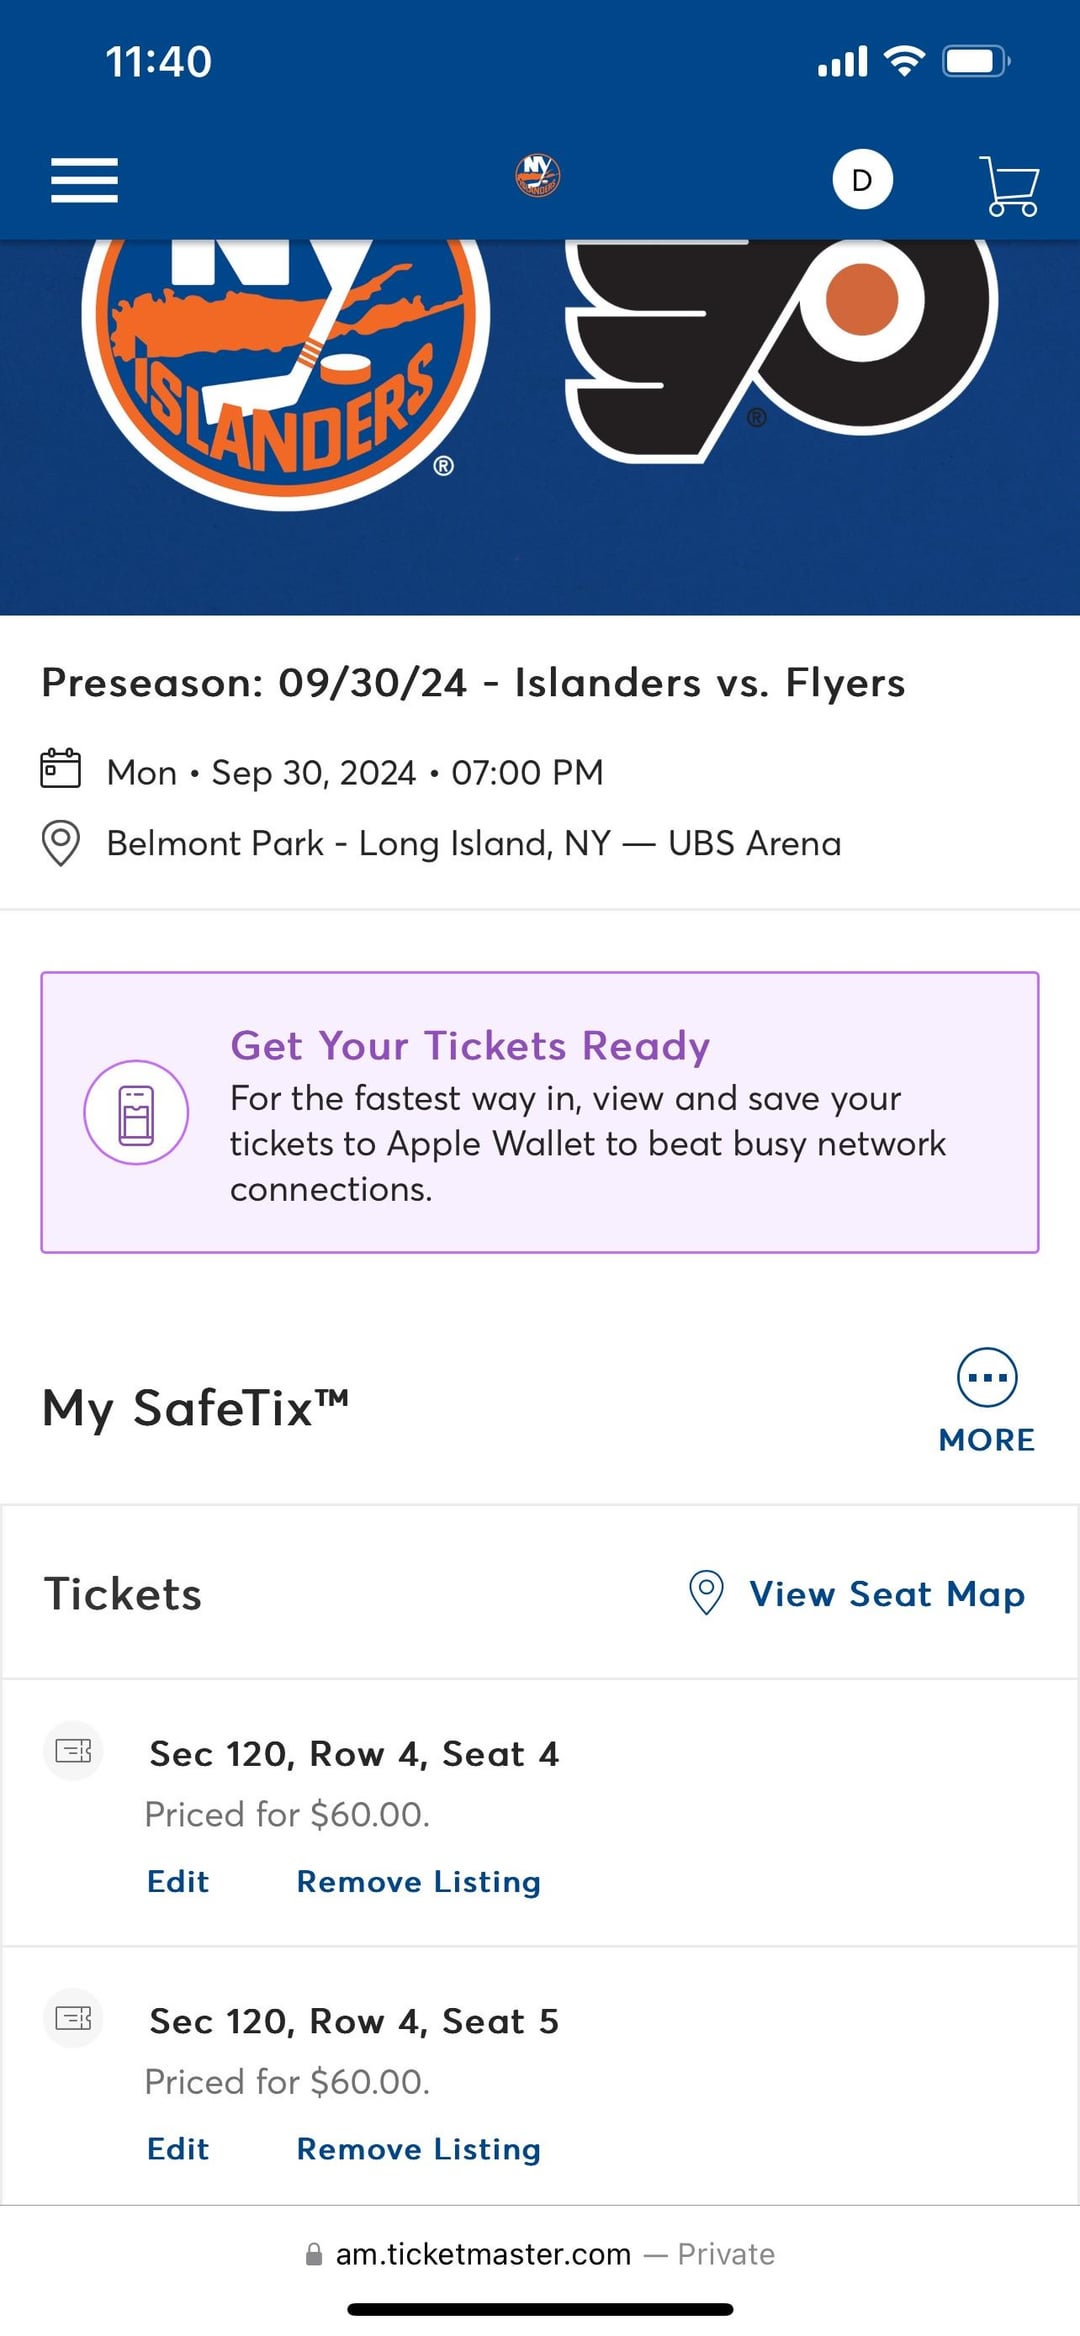Tap the Islanders logo in header
This screenshot has width=1080, height=2336.
538,176
